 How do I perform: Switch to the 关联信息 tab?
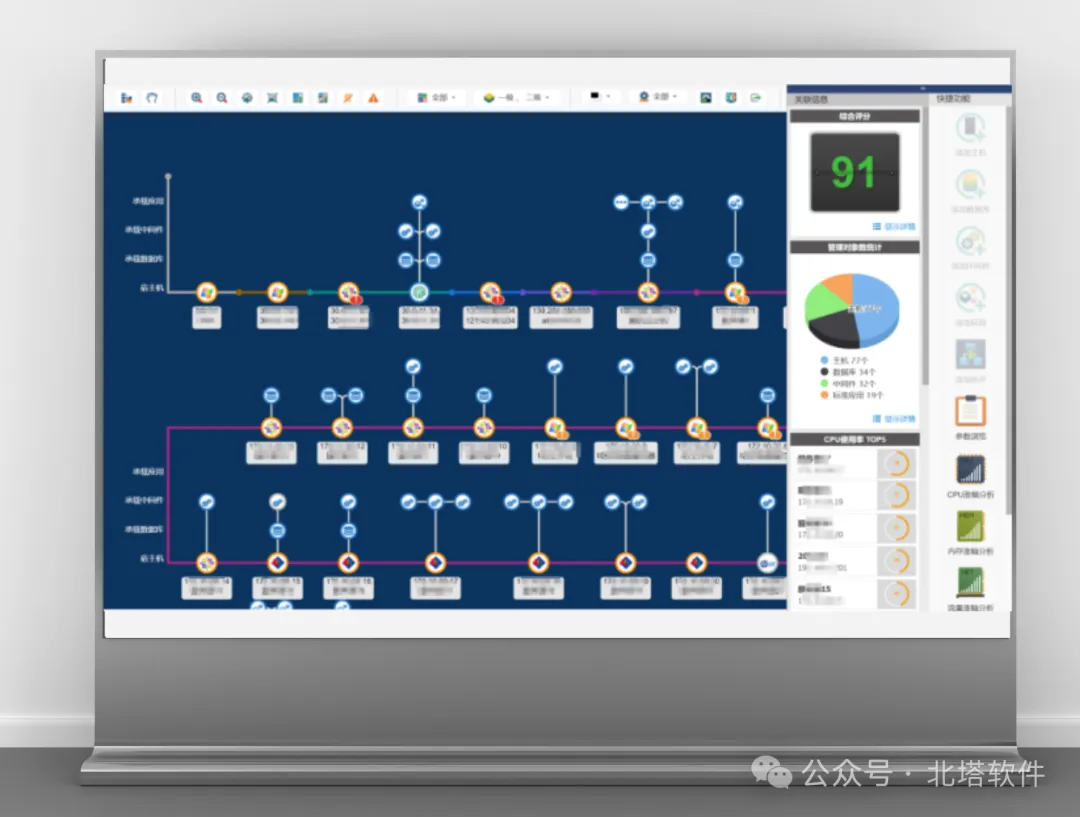pyautogui.click(x=811, y=100)
